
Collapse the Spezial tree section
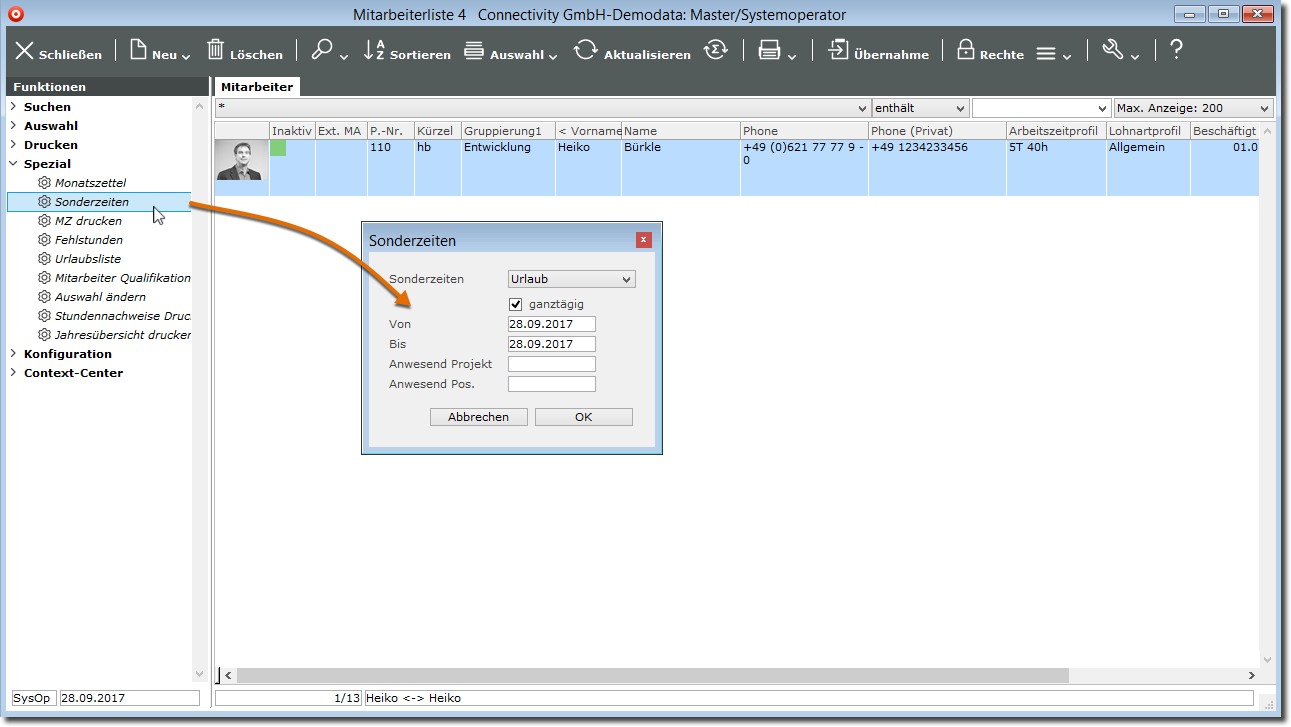[13, 164]
